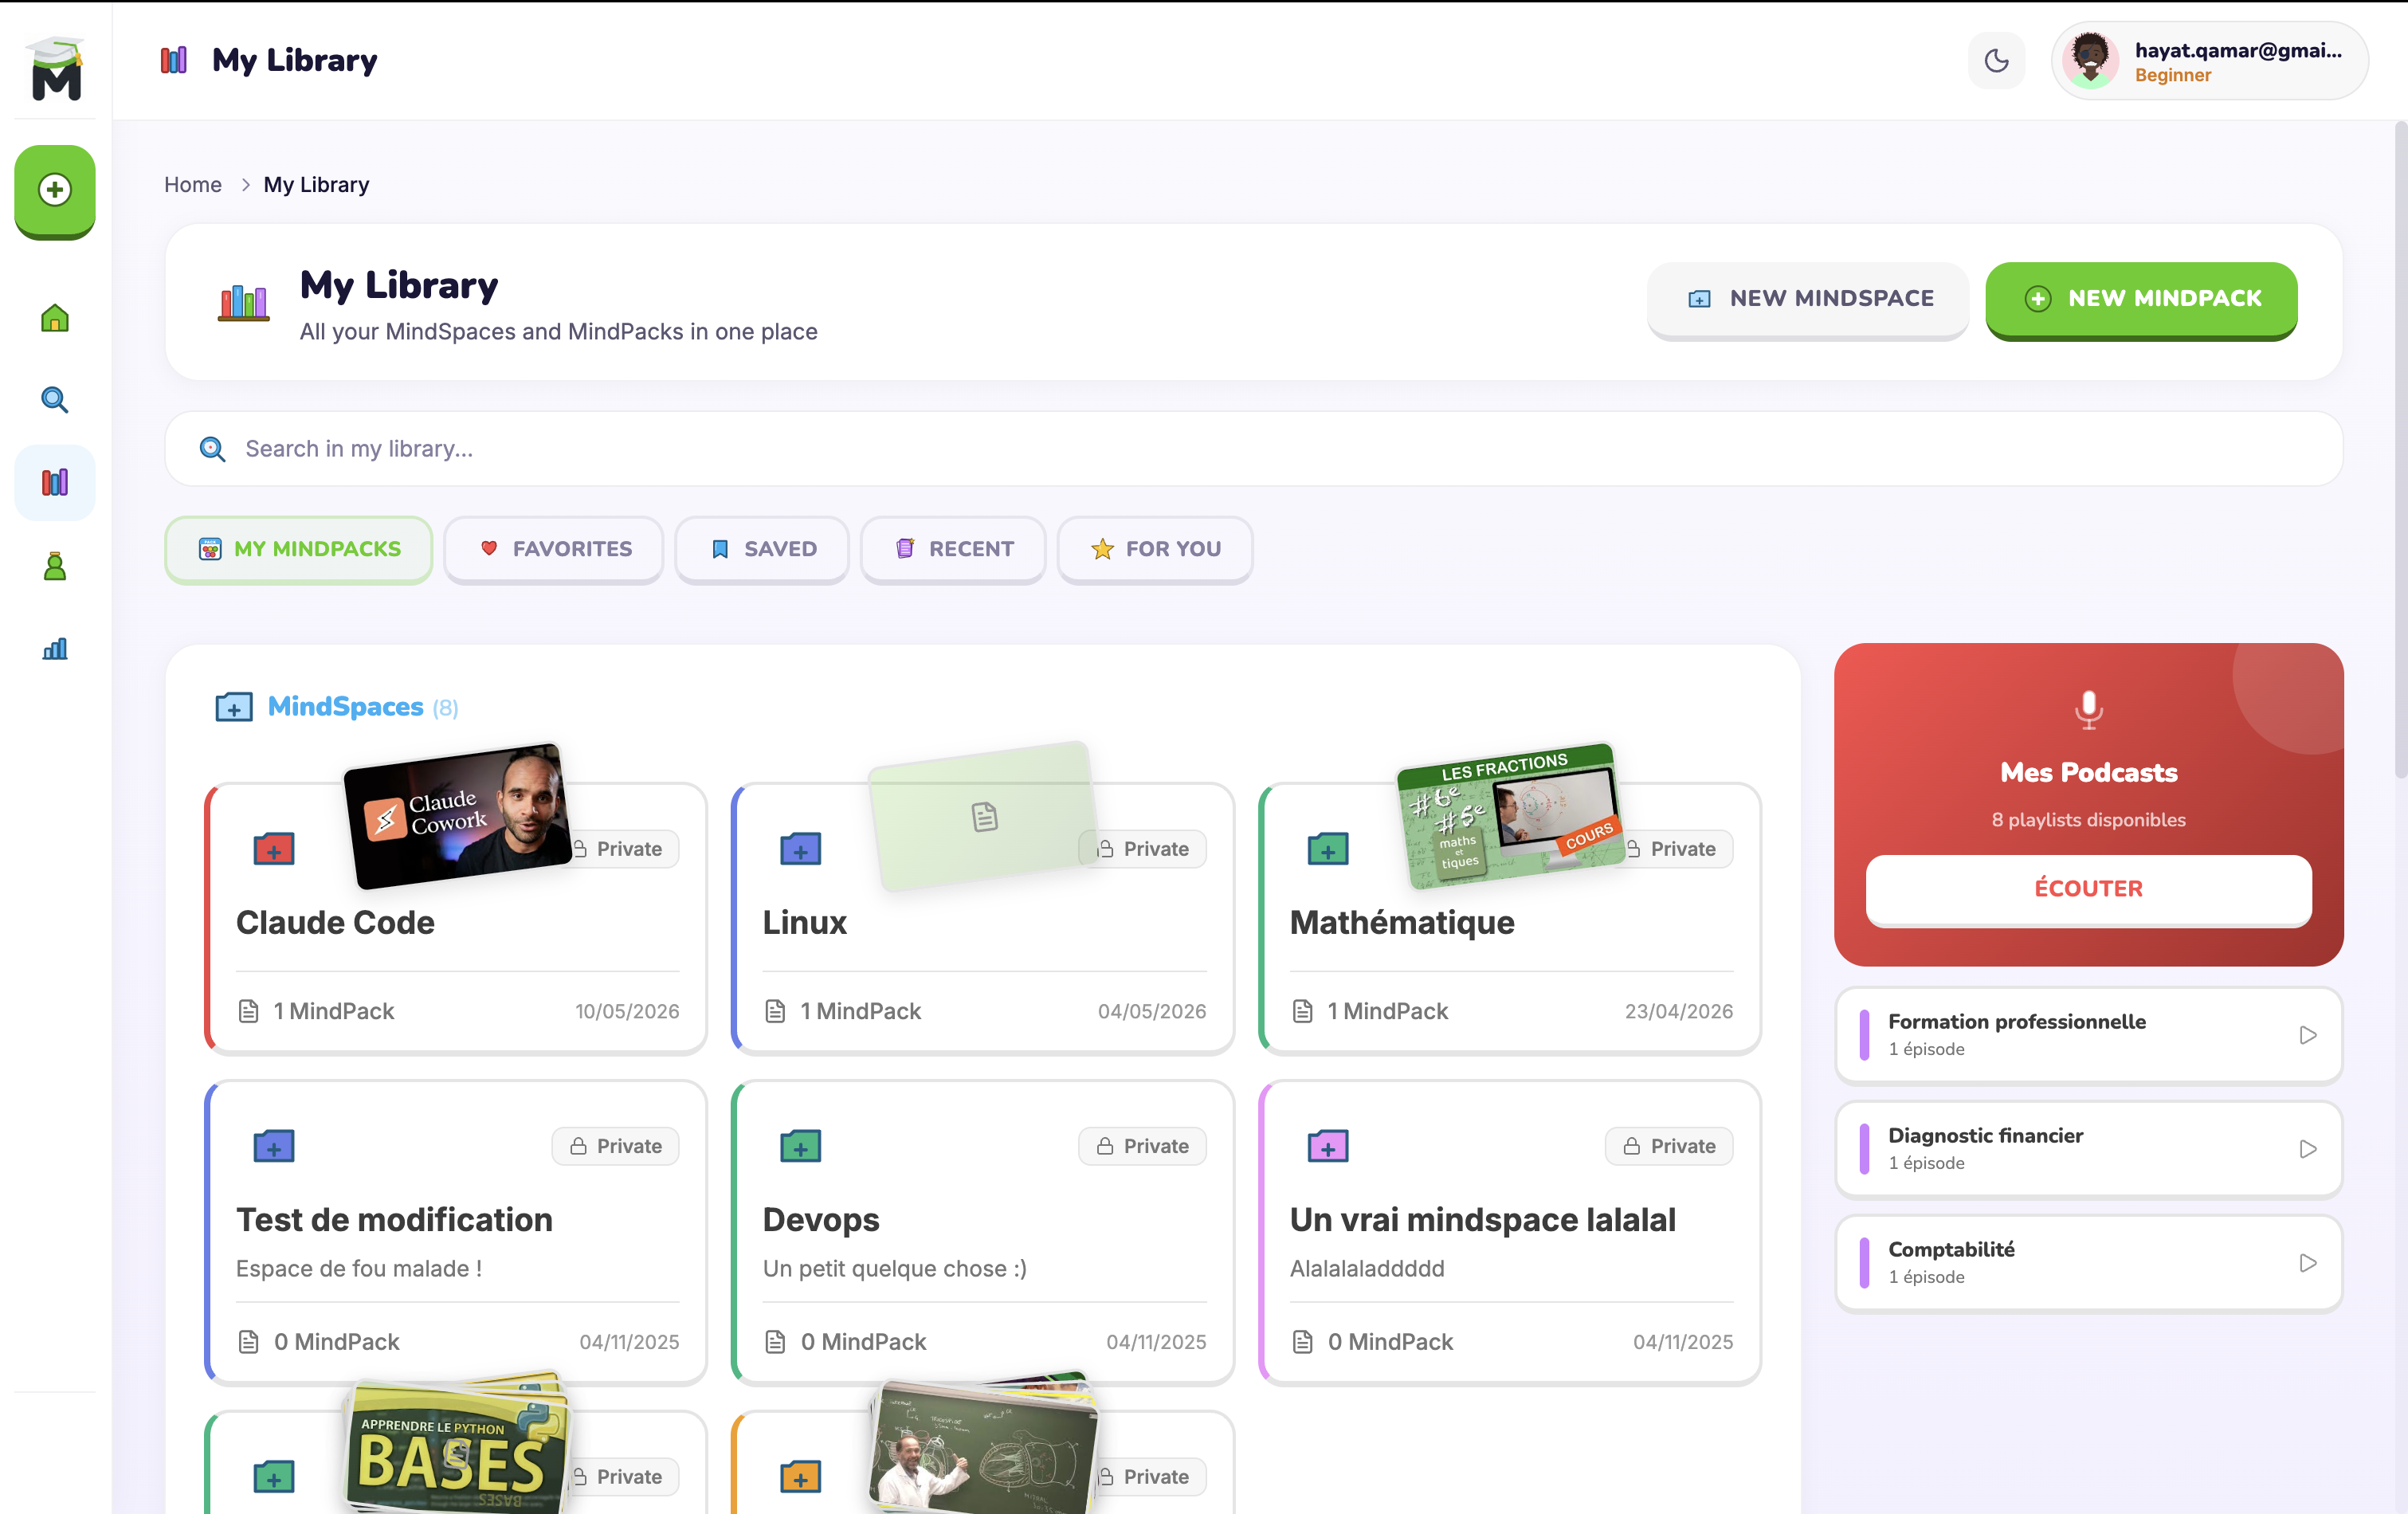Click the red folder icon on Claude Code
The width and height of the screenshot is (2408, 1514).
[x=273, y=849]
